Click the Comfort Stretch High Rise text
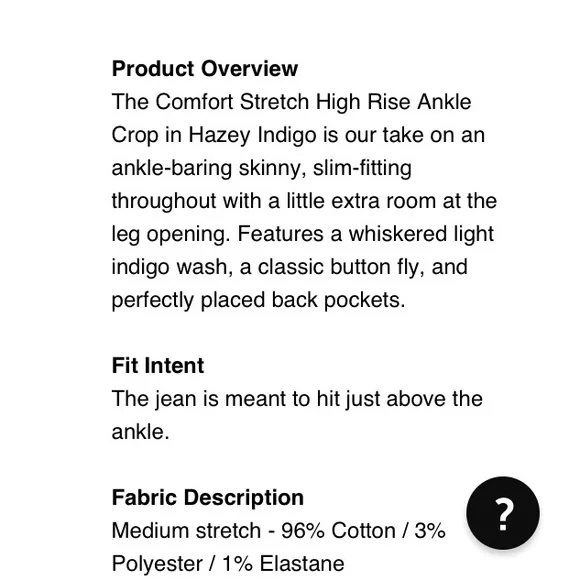The height and width of the screenshot is (580, 580). pos(282,102)
